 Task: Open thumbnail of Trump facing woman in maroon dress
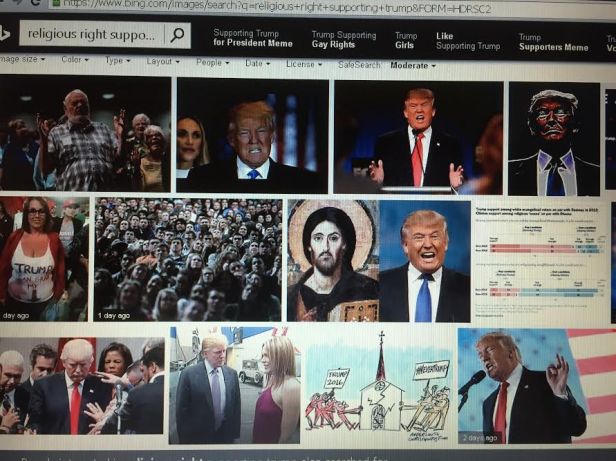pyautogui.click(x=235, y=385)
